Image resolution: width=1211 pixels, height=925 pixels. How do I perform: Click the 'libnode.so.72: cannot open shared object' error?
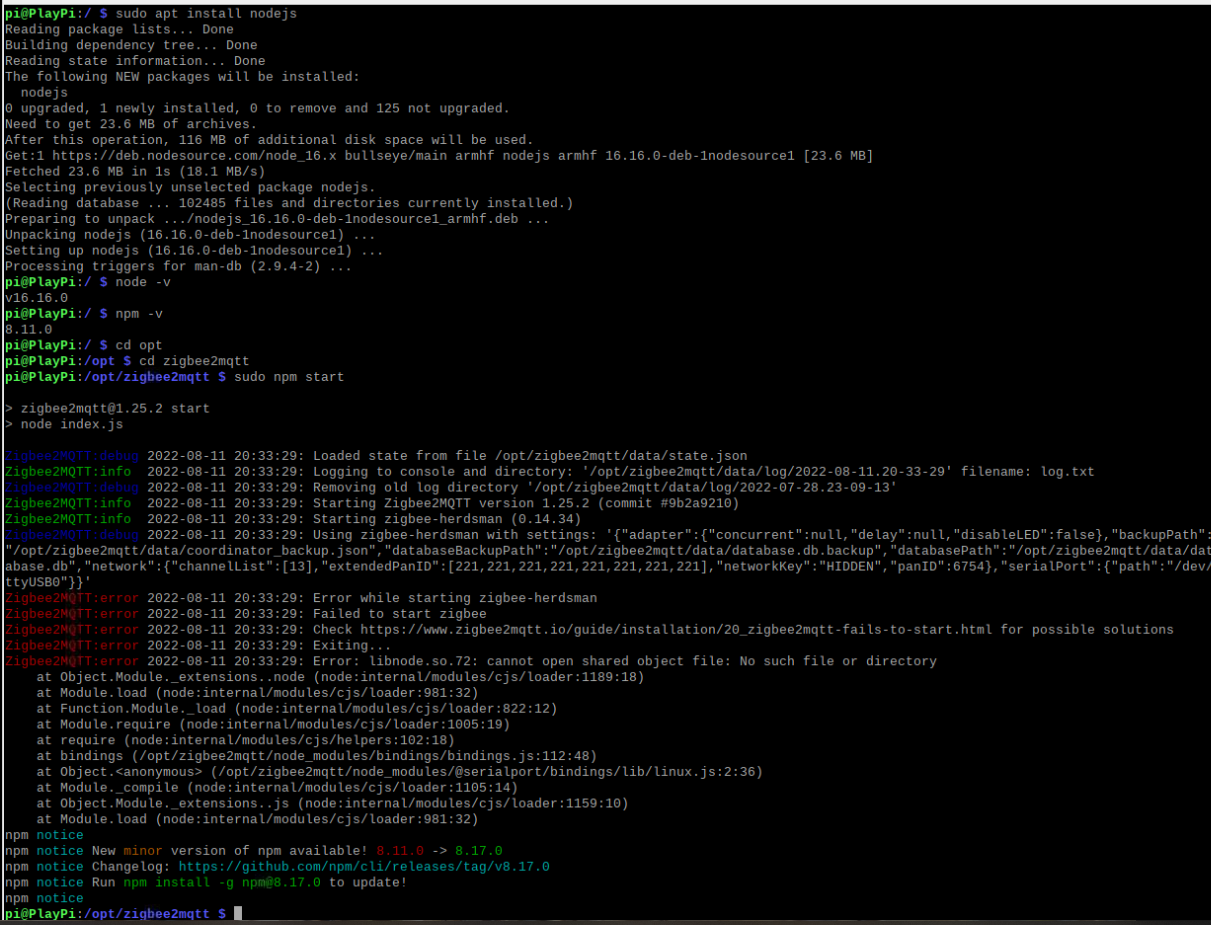click(x=471, y=661)
